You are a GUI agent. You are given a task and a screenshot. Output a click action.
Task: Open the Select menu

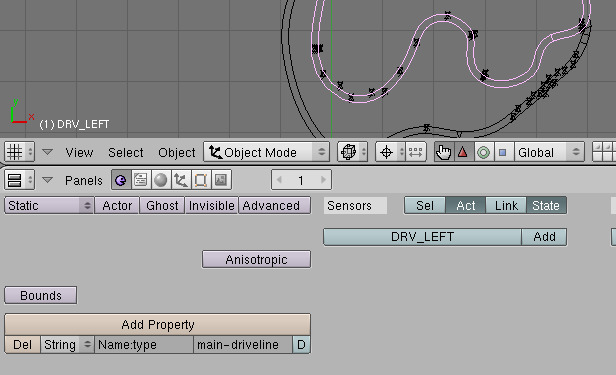pyautogui.click(x=126, y=152)
